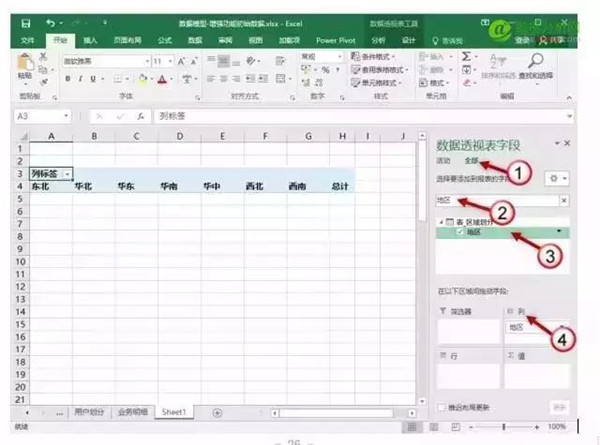The width and height of the screenshot is (600, 445).
Task: Click the Conditional Formatting icon
Action: 355,57
